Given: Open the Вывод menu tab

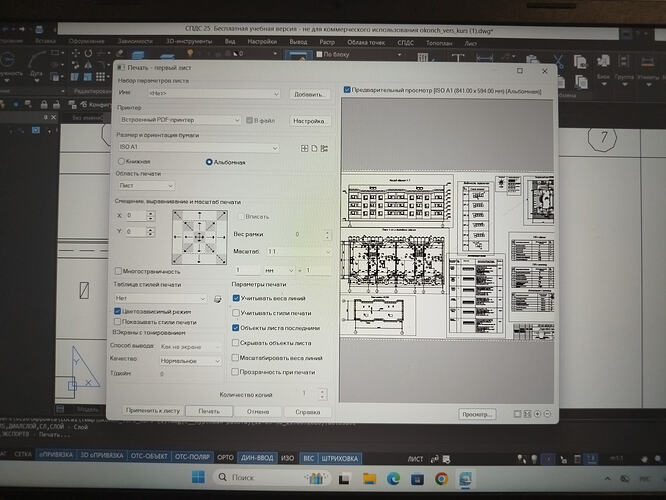Looking at the screenshot, I should 298,42.
